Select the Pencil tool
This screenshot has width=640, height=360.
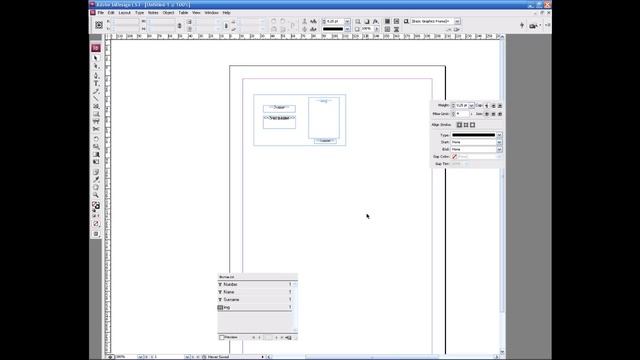96,91
